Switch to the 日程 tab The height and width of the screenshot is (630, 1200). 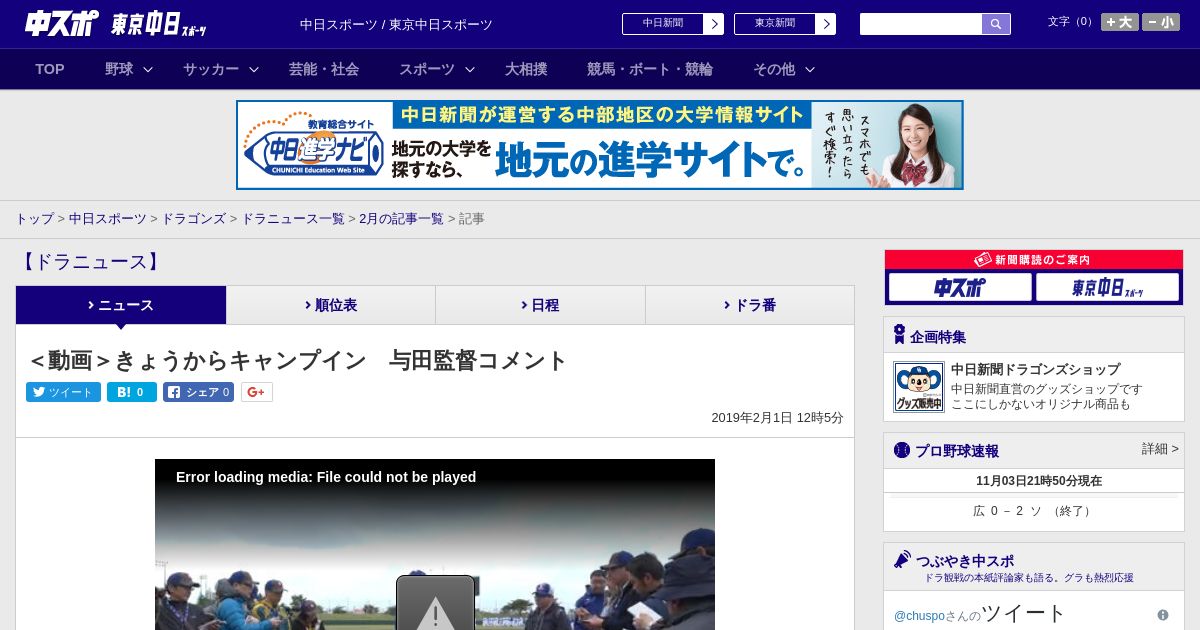coord(540,305)
